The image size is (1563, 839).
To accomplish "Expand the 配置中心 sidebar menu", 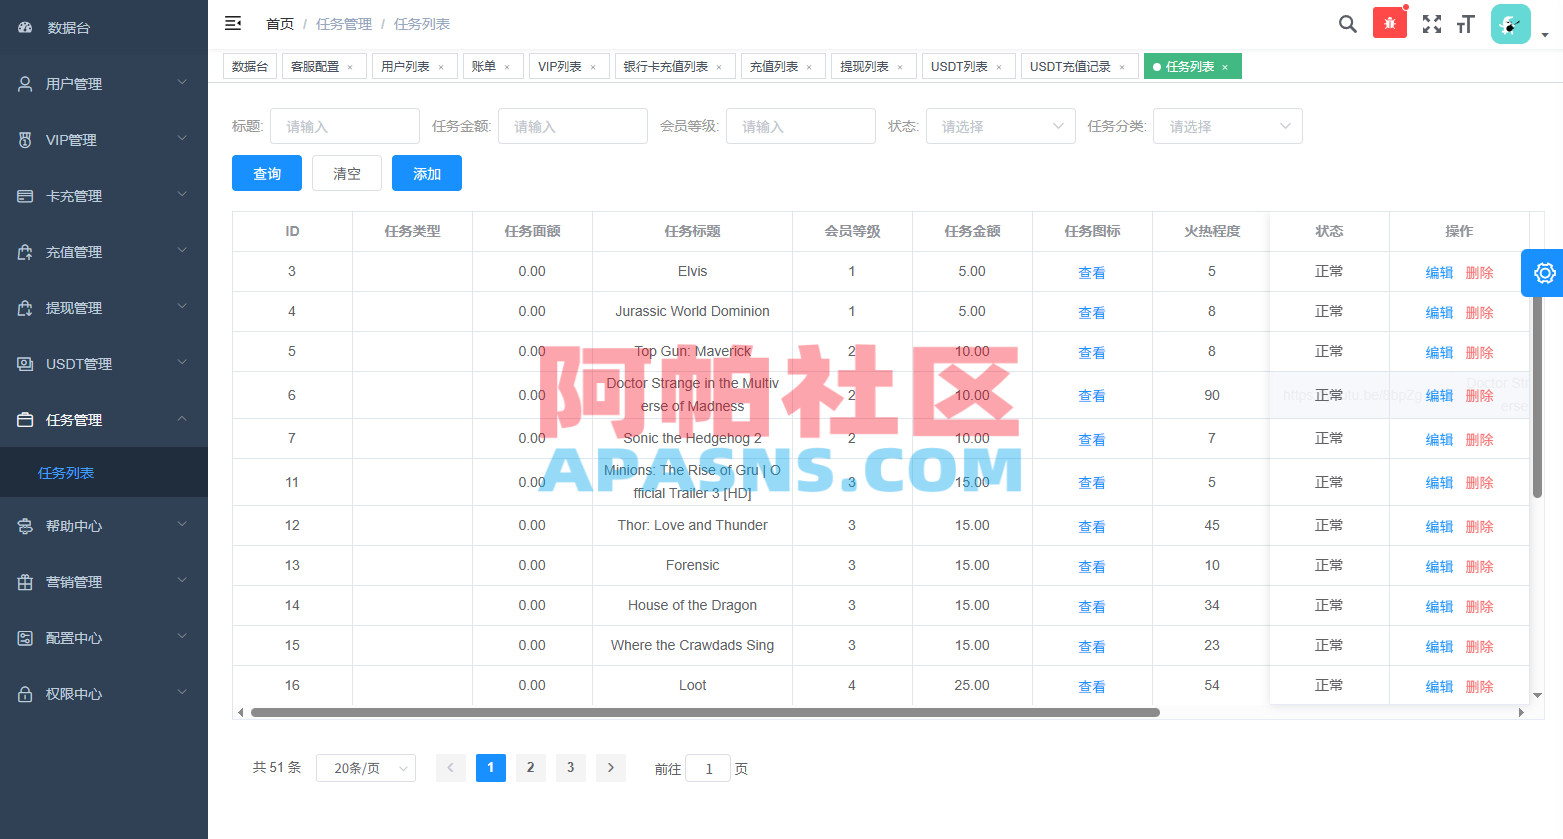I will click(104, 638).
